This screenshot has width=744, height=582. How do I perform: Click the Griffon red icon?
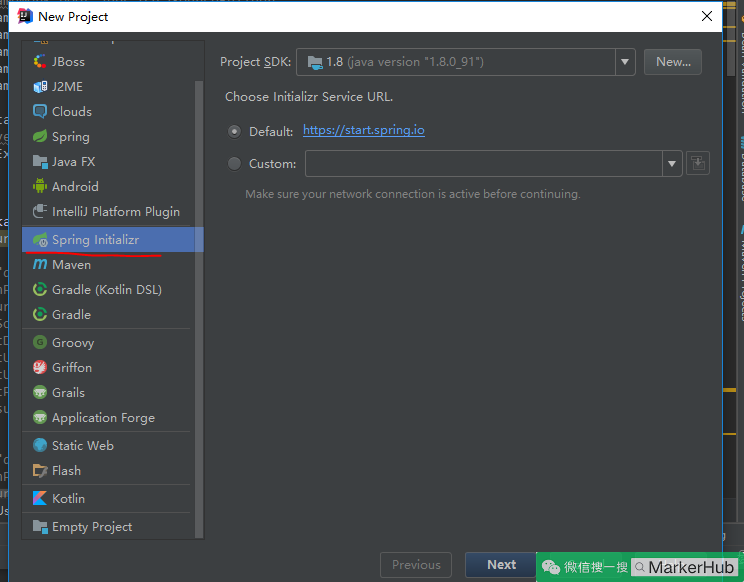(x=40, y=367)
